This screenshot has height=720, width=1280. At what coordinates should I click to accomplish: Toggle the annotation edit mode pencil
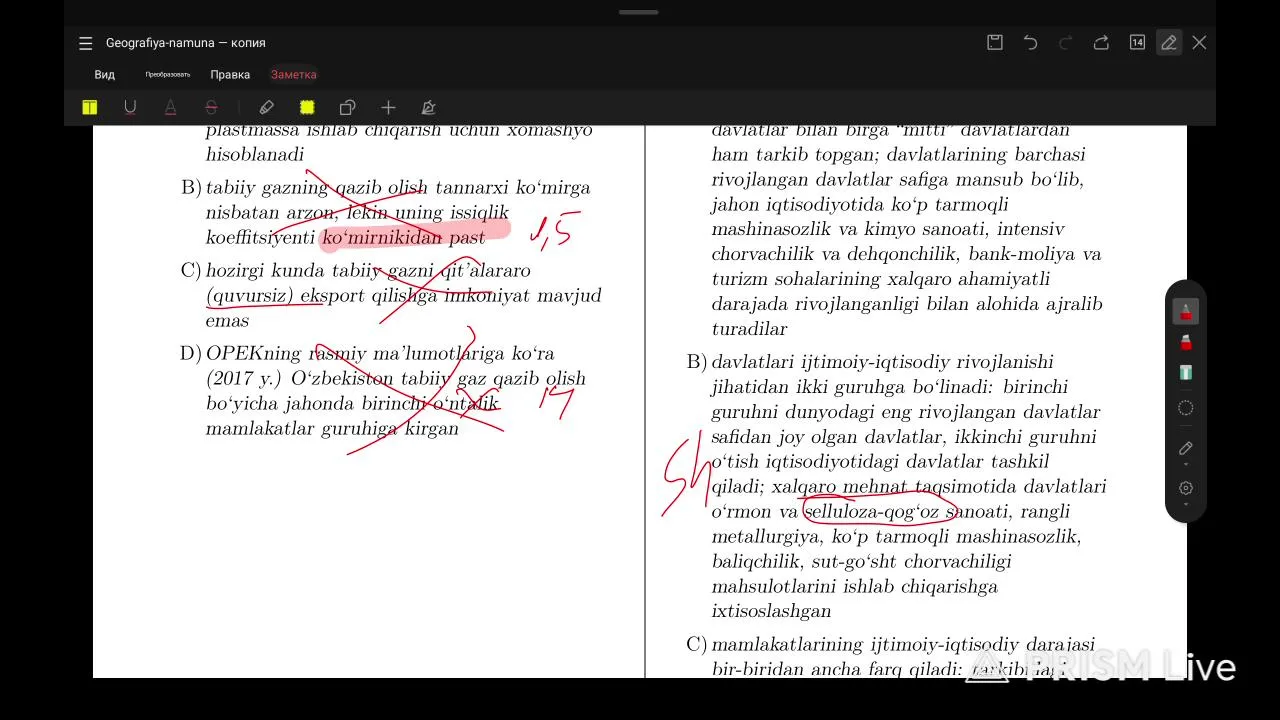[x=1168, y=42]
